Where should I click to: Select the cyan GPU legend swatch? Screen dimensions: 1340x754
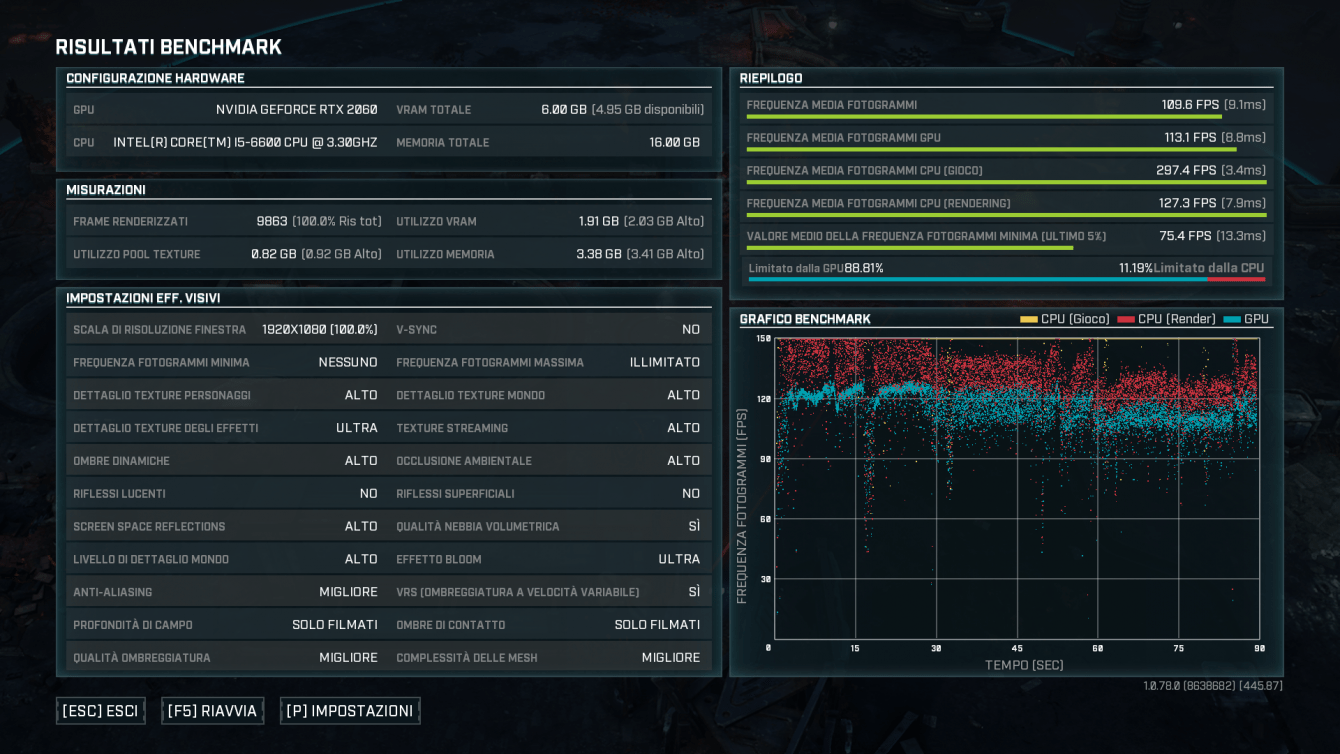[1231, 319]
